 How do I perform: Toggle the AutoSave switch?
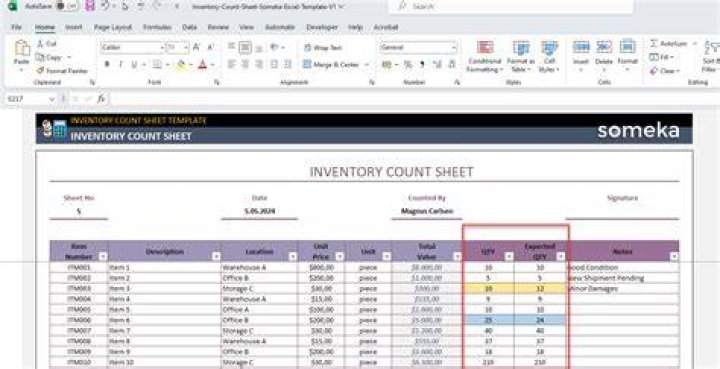click(x=66, y=6)
